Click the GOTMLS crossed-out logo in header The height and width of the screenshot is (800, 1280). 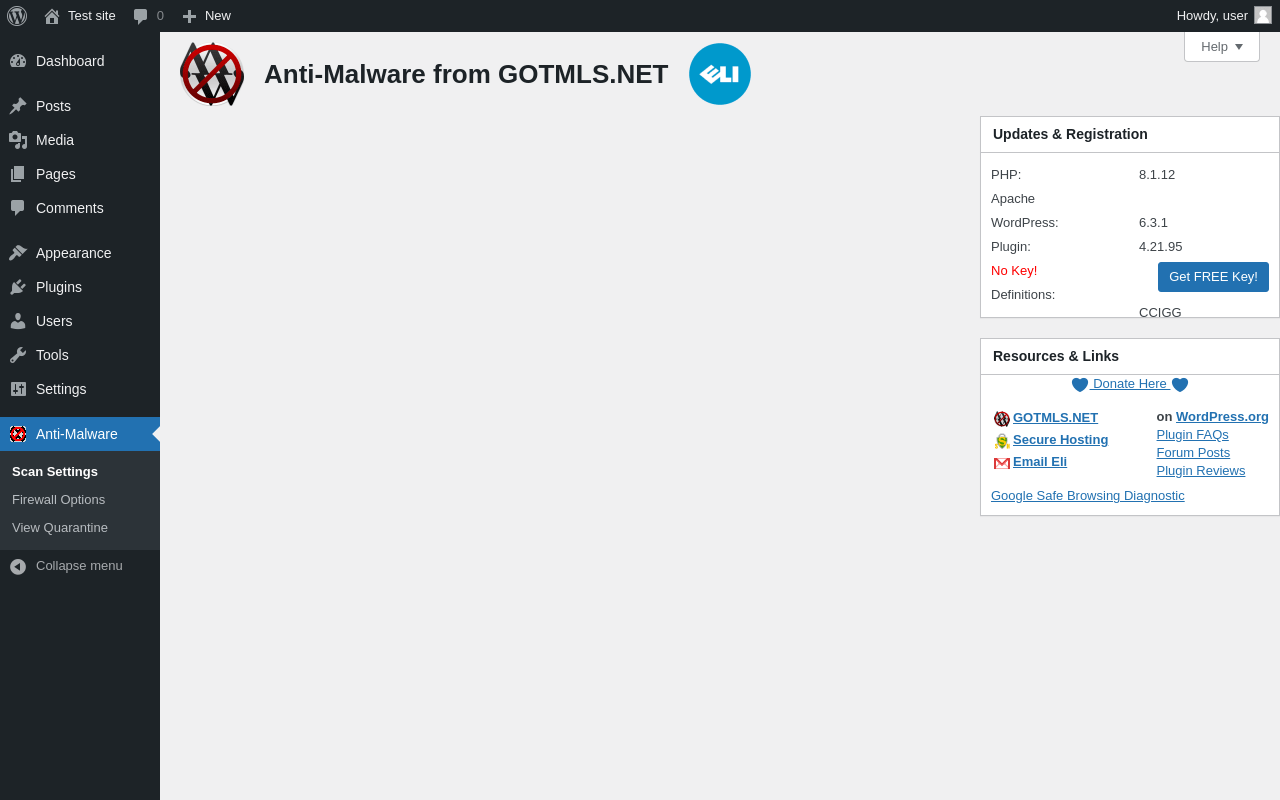pos(212,74)
